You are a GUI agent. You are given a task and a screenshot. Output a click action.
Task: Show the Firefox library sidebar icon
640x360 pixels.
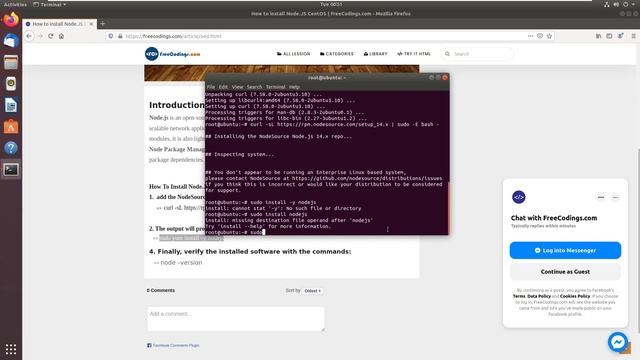click(x=598, y=36)
